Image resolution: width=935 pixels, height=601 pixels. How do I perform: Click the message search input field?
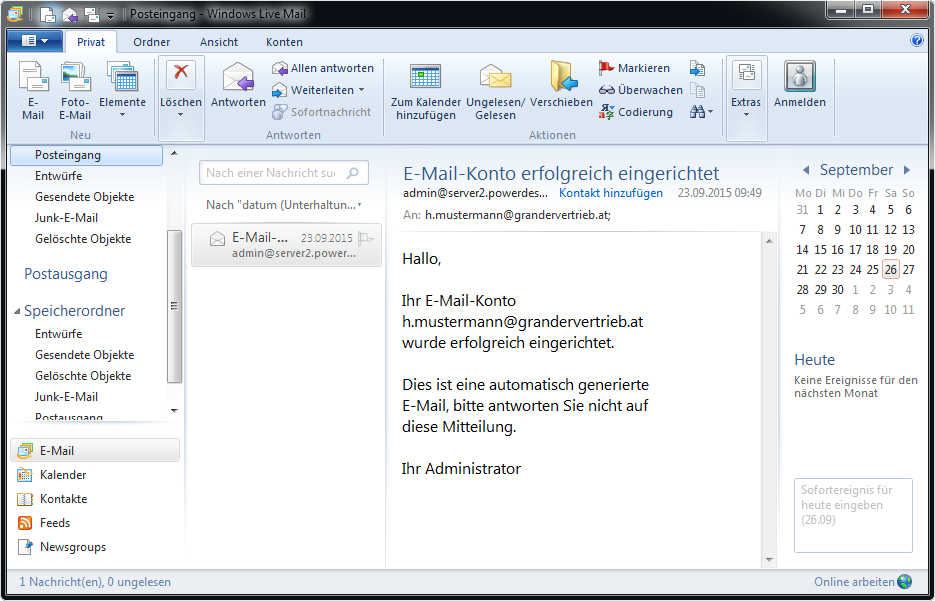[x=272, y=173]
